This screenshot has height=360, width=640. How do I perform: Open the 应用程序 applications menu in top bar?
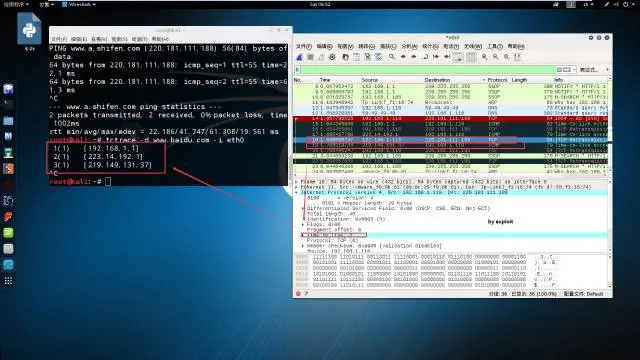pos(16,4)
